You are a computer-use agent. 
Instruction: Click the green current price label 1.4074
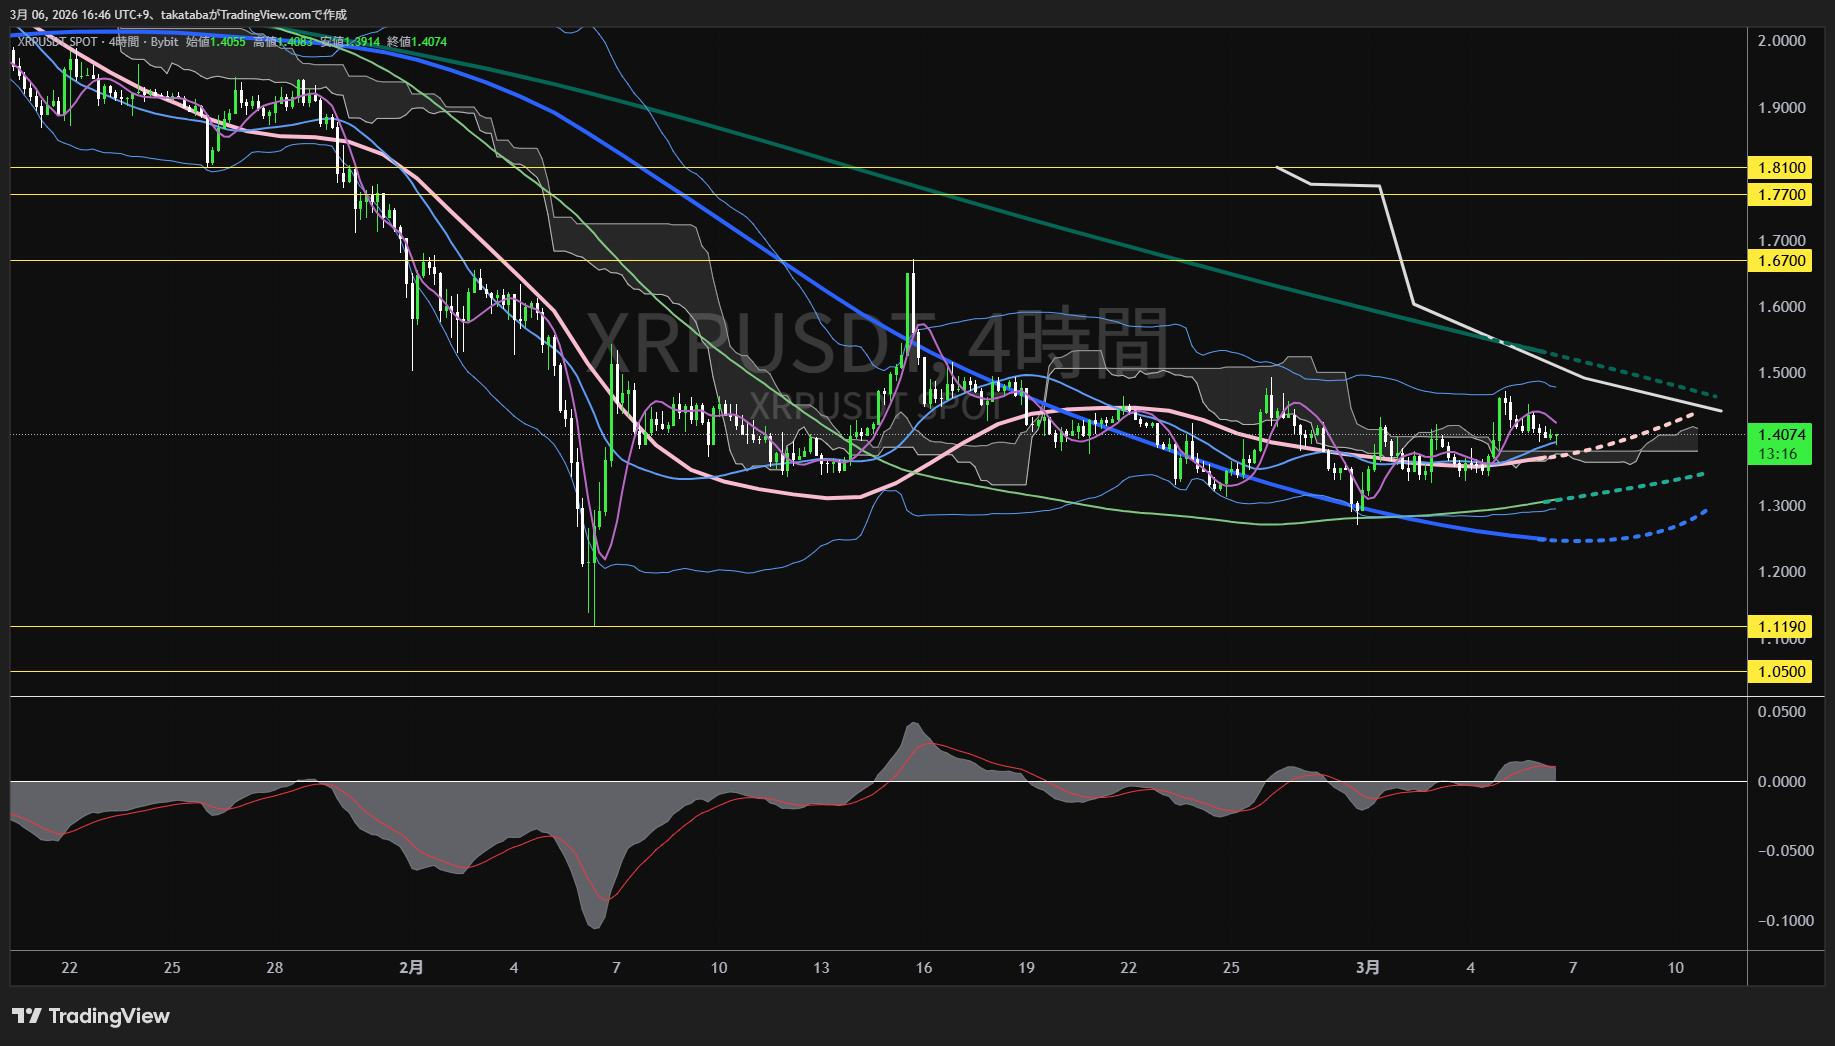(x=1781, y=435)
